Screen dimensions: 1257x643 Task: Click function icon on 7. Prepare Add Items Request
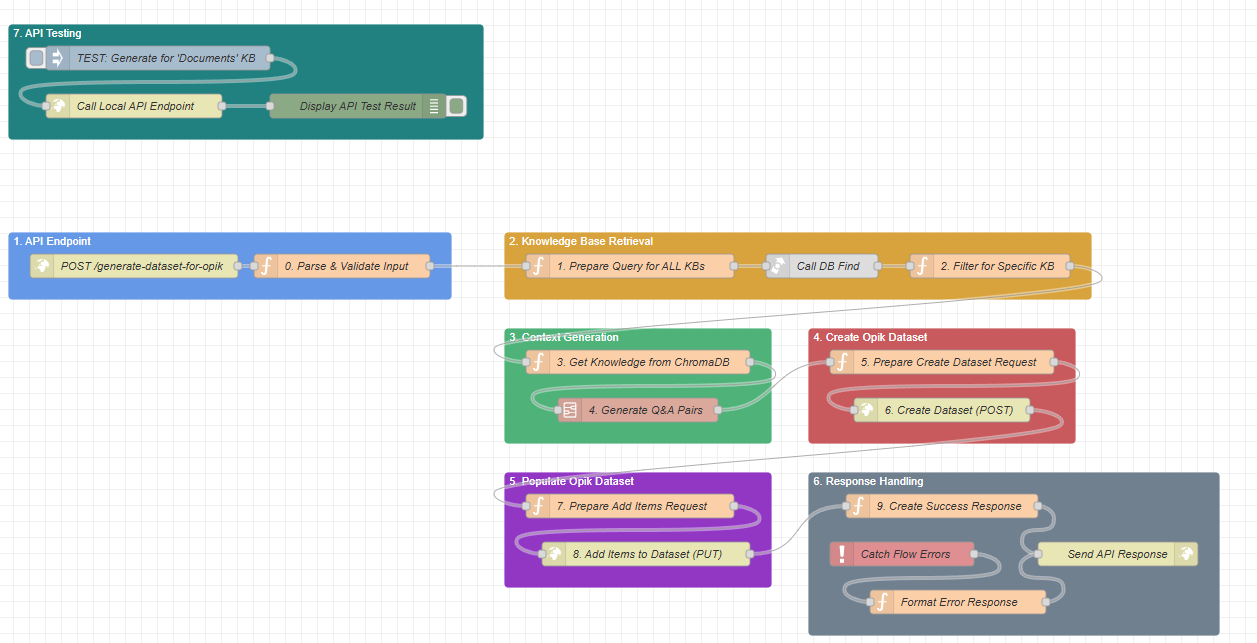538,506
